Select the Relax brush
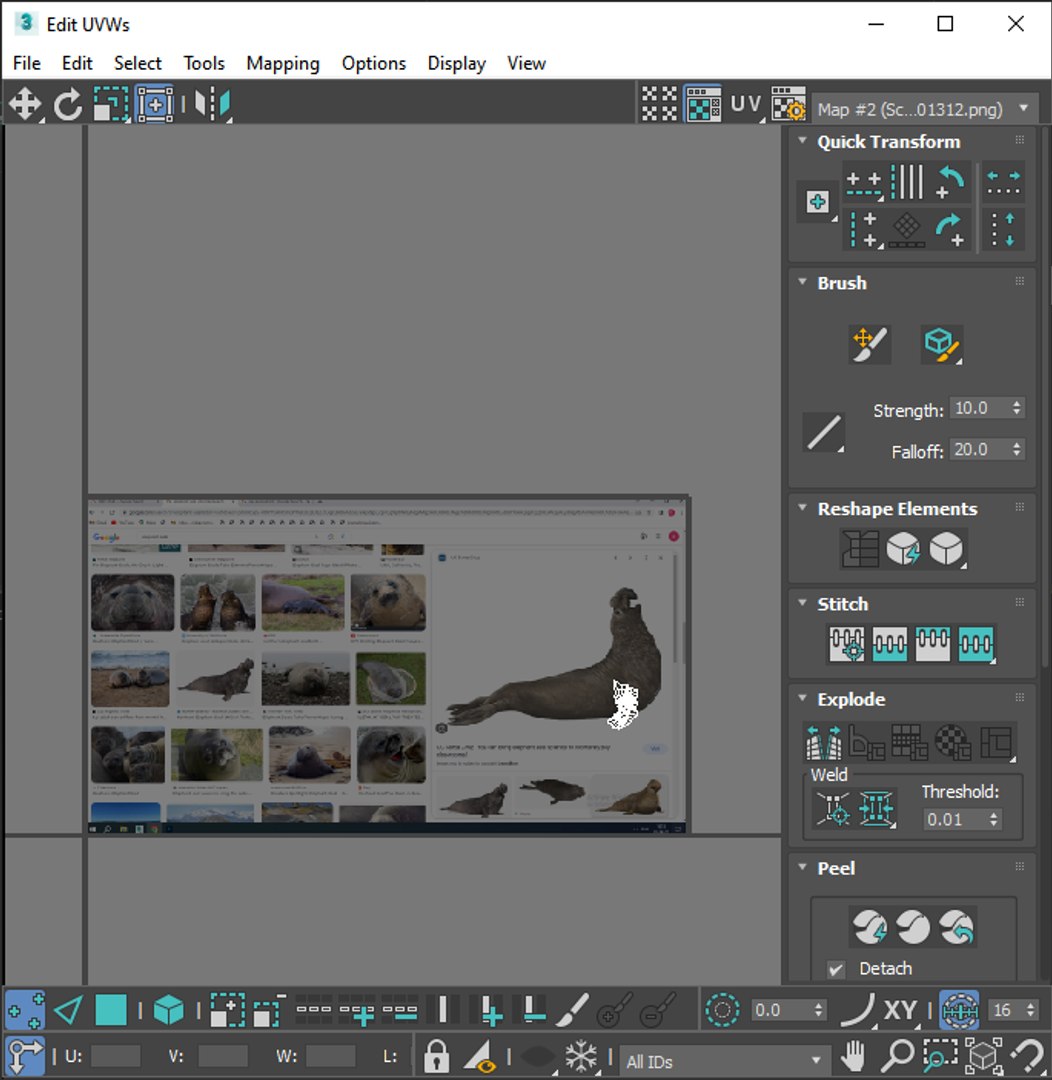The width and height of the screenshot is (1052, 1080). tap(942, 344)
